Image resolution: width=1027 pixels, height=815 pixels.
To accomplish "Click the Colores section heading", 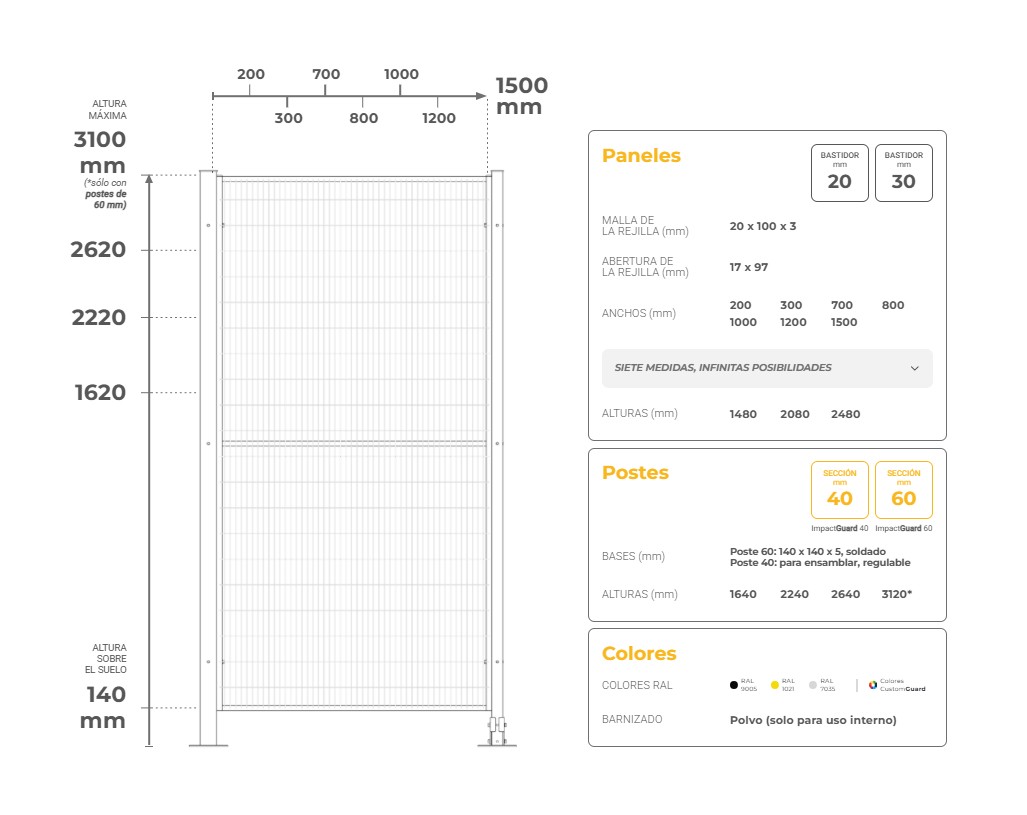I will [639, 654].
